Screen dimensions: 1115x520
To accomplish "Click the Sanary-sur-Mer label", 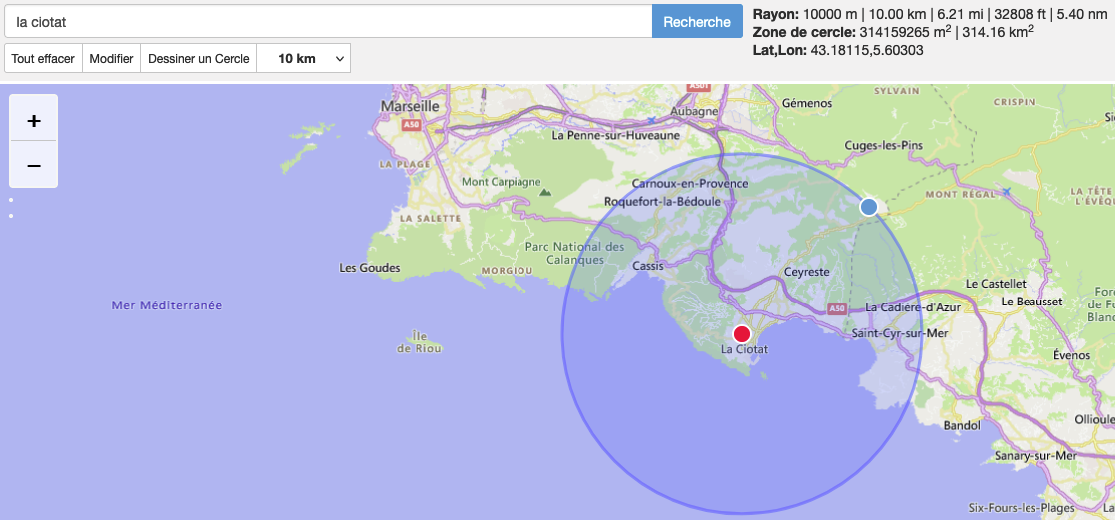I will [1036, 456].
